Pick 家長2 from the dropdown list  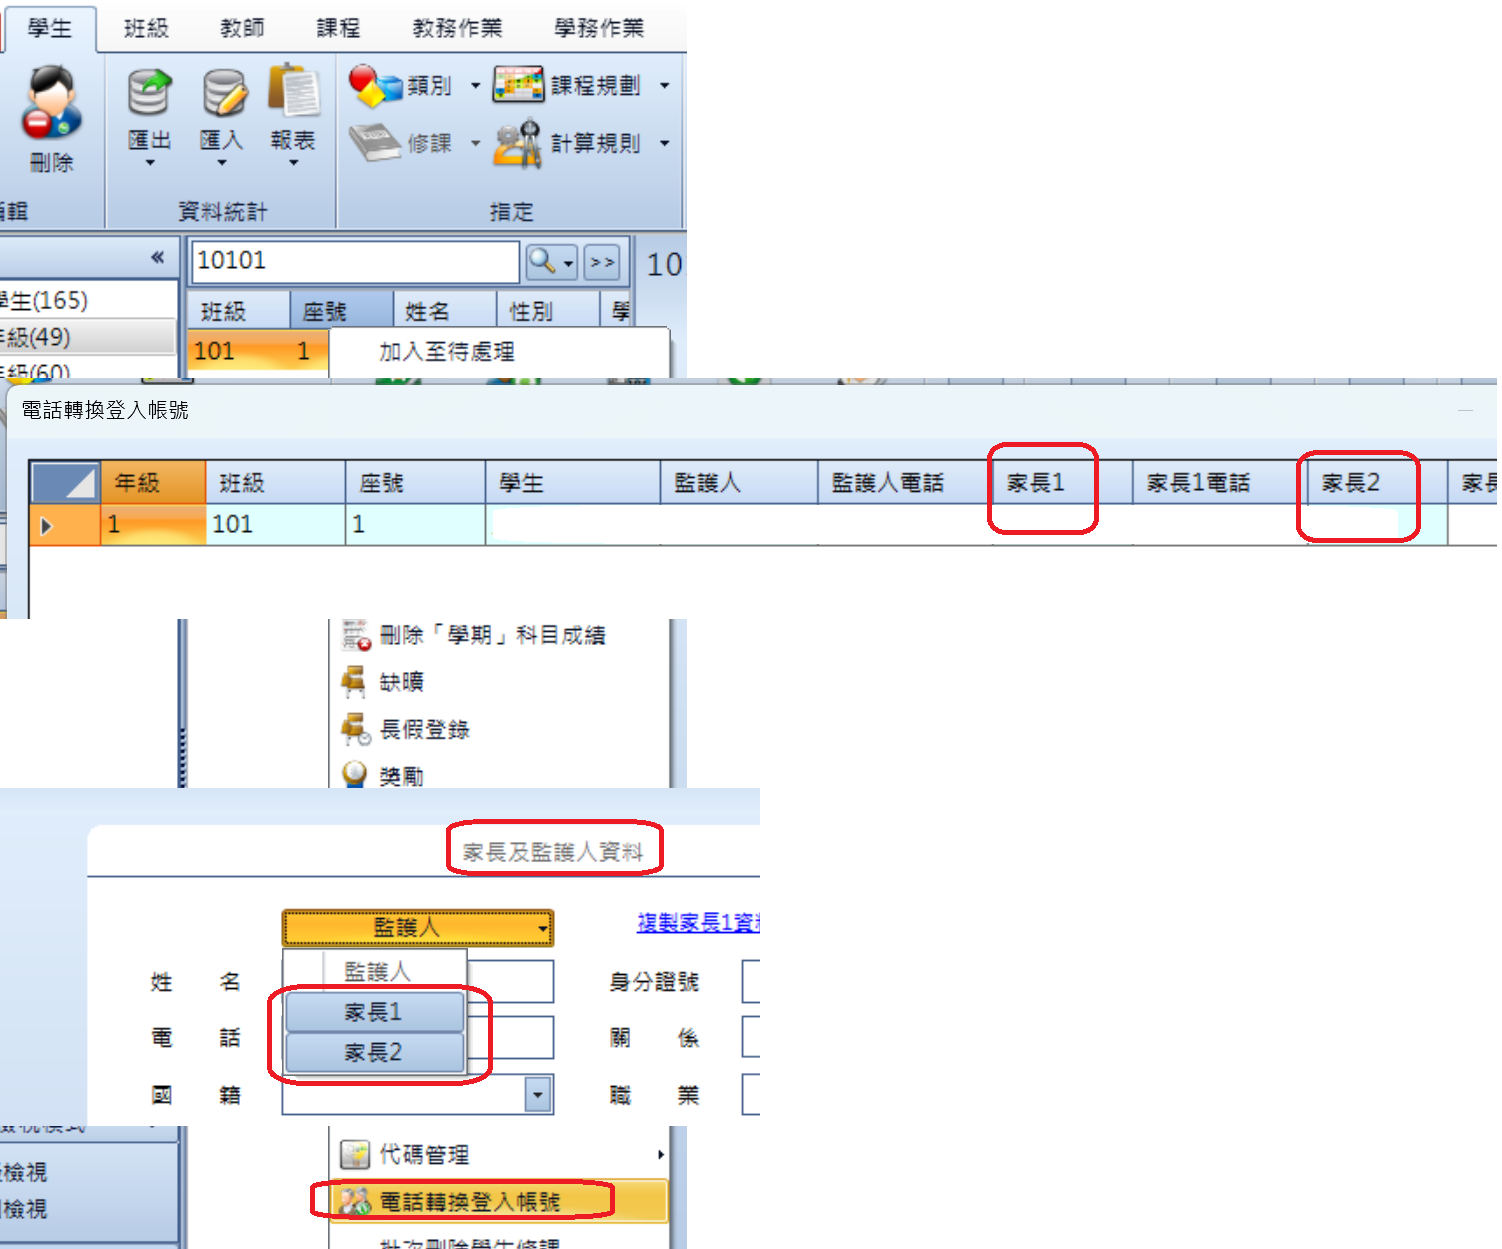375,1052
